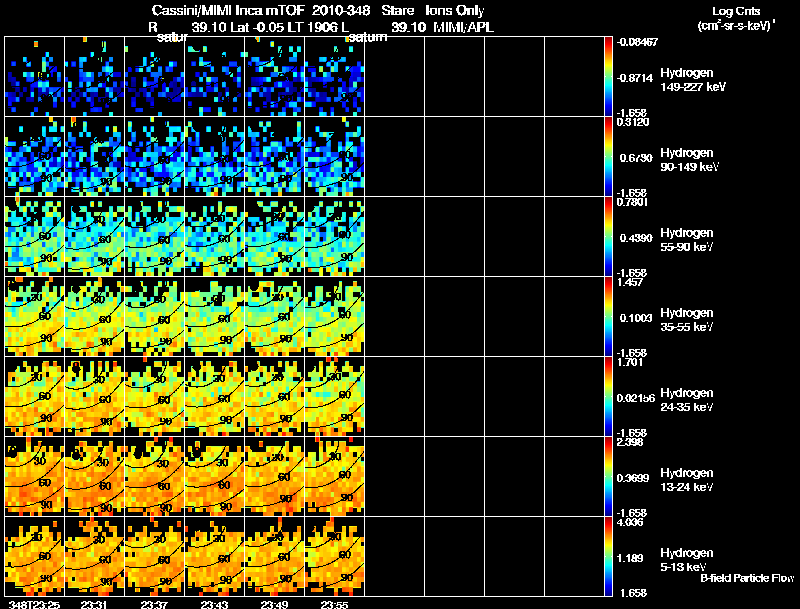800x609 pixels.
Task: Open the 149-227 keV image at 23:25
Action: click(34, 76)
